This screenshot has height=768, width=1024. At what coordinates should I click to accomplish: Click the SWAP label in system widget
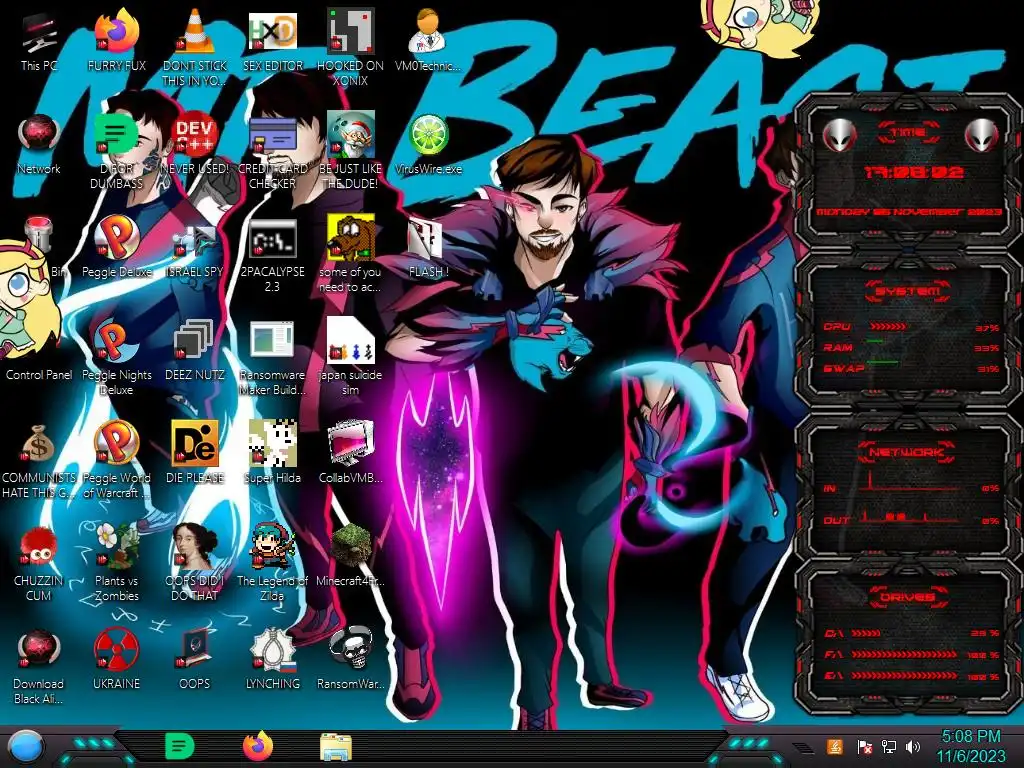click(842, 368)
